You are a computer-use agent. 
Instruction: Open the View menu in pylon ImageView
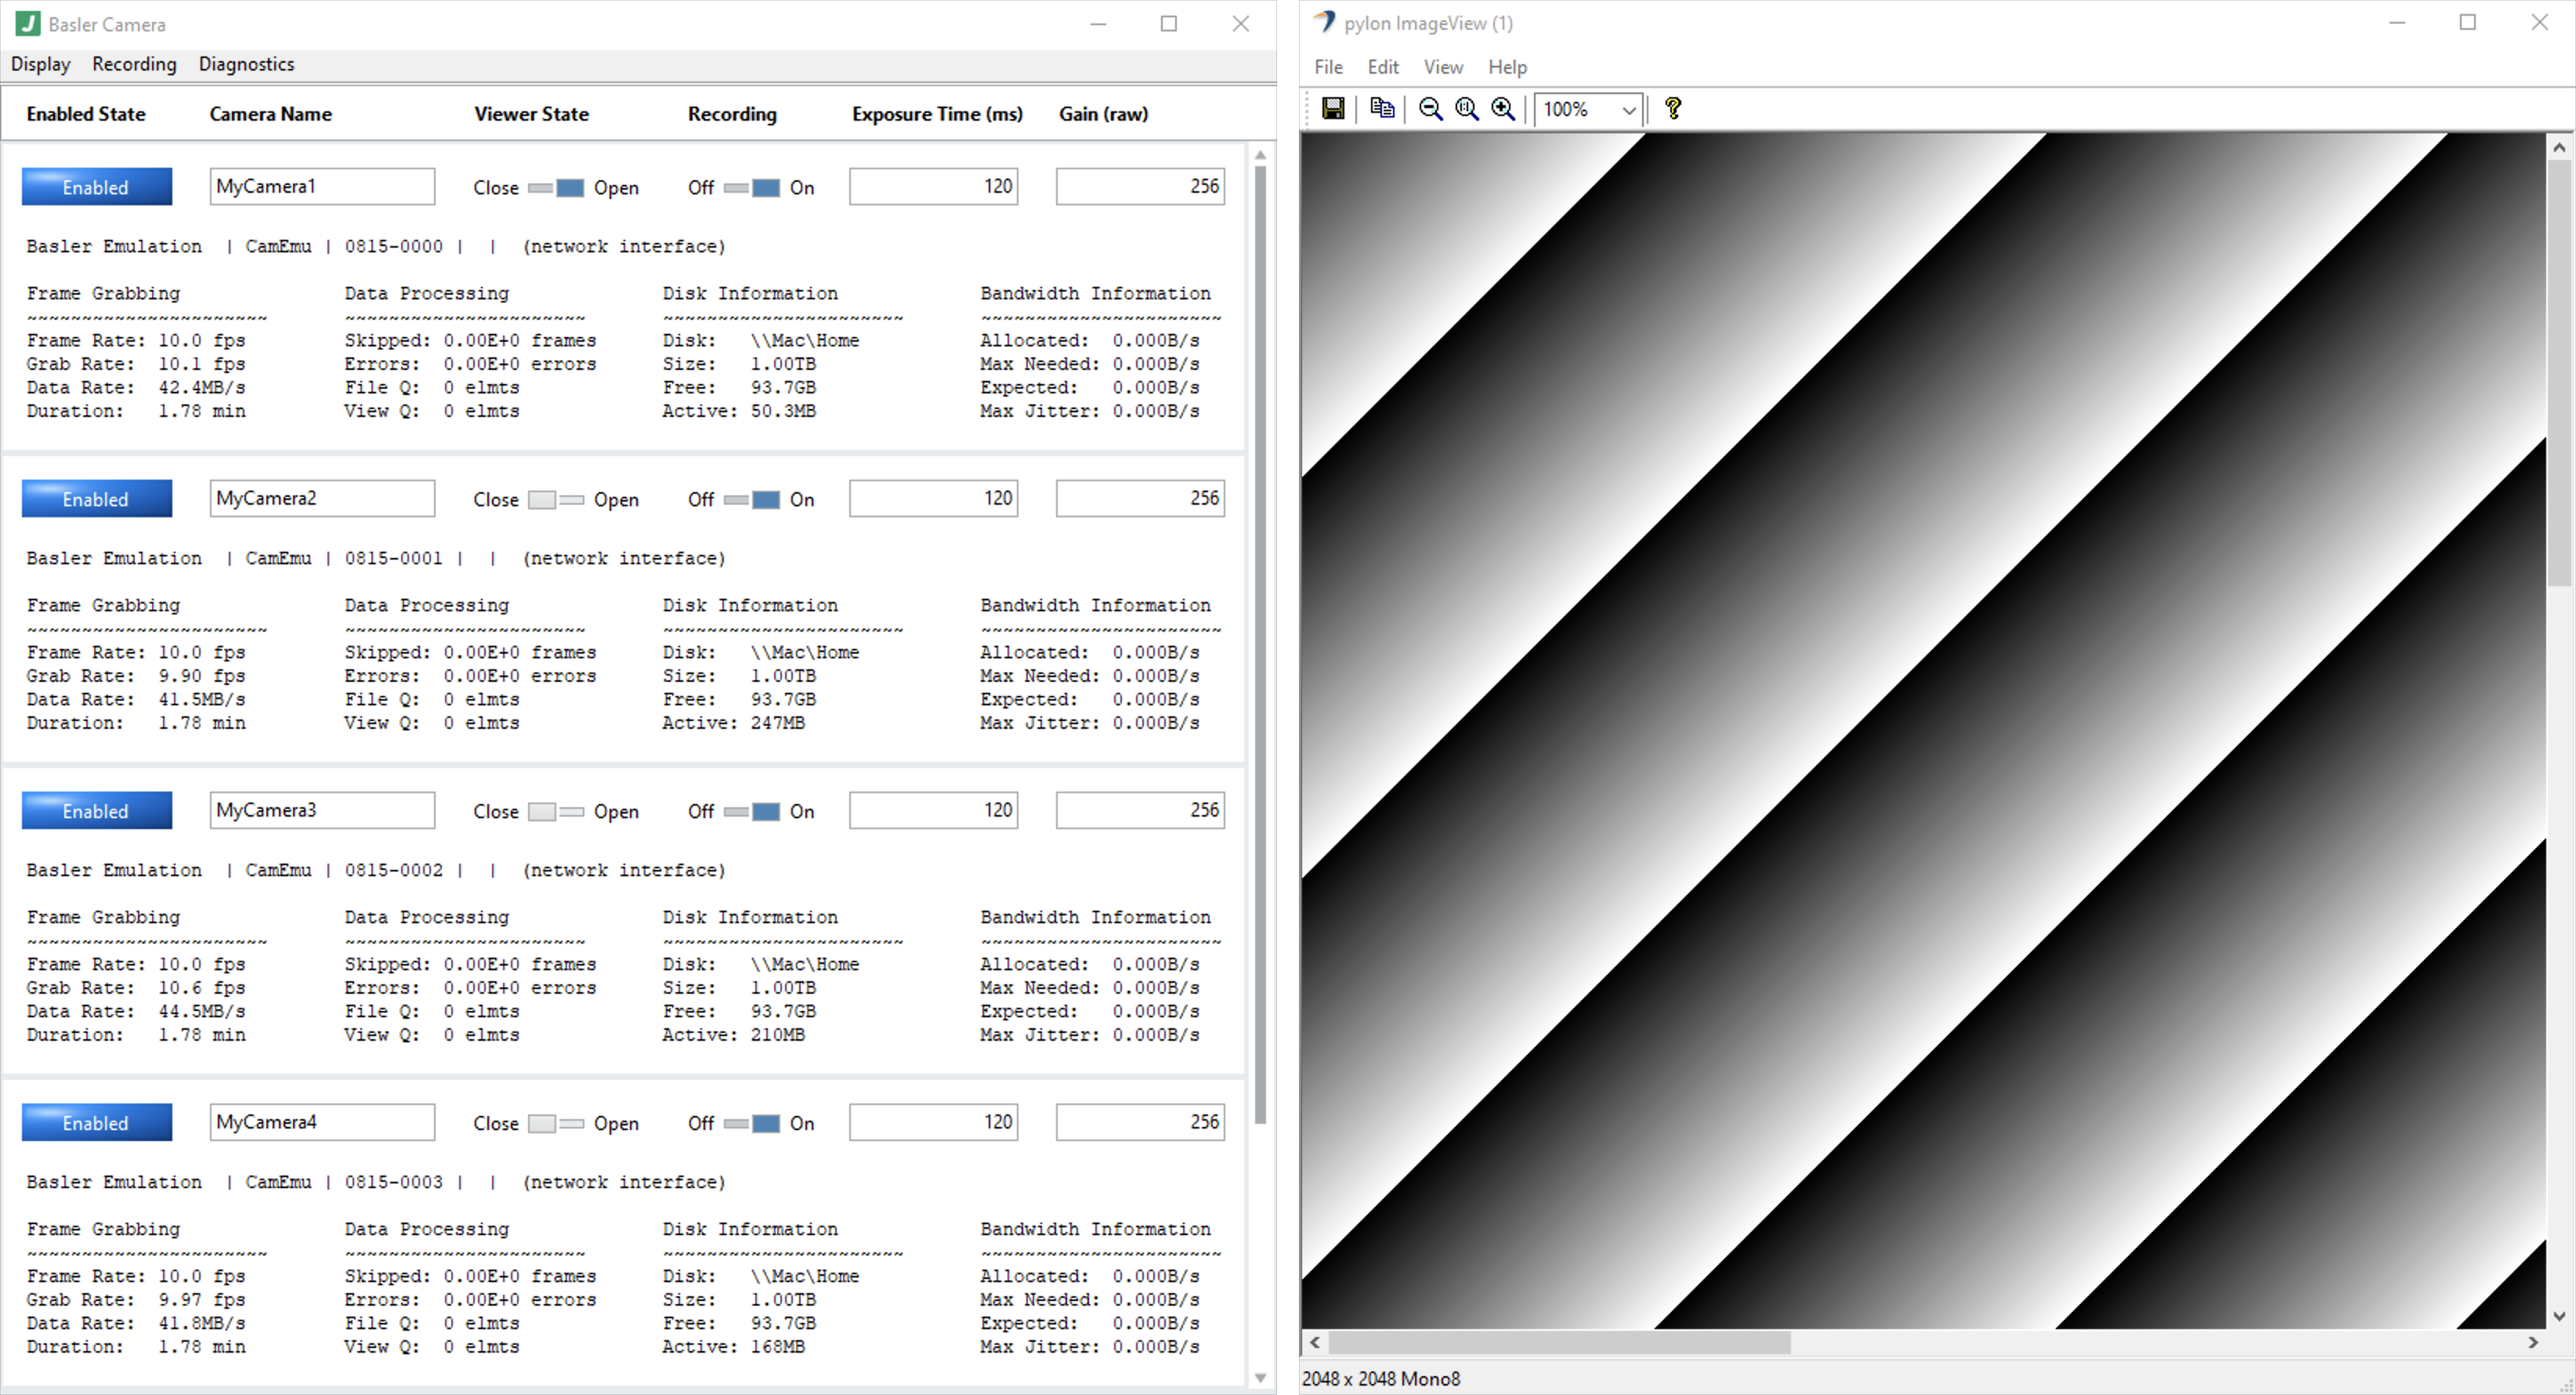(1442, 67)
